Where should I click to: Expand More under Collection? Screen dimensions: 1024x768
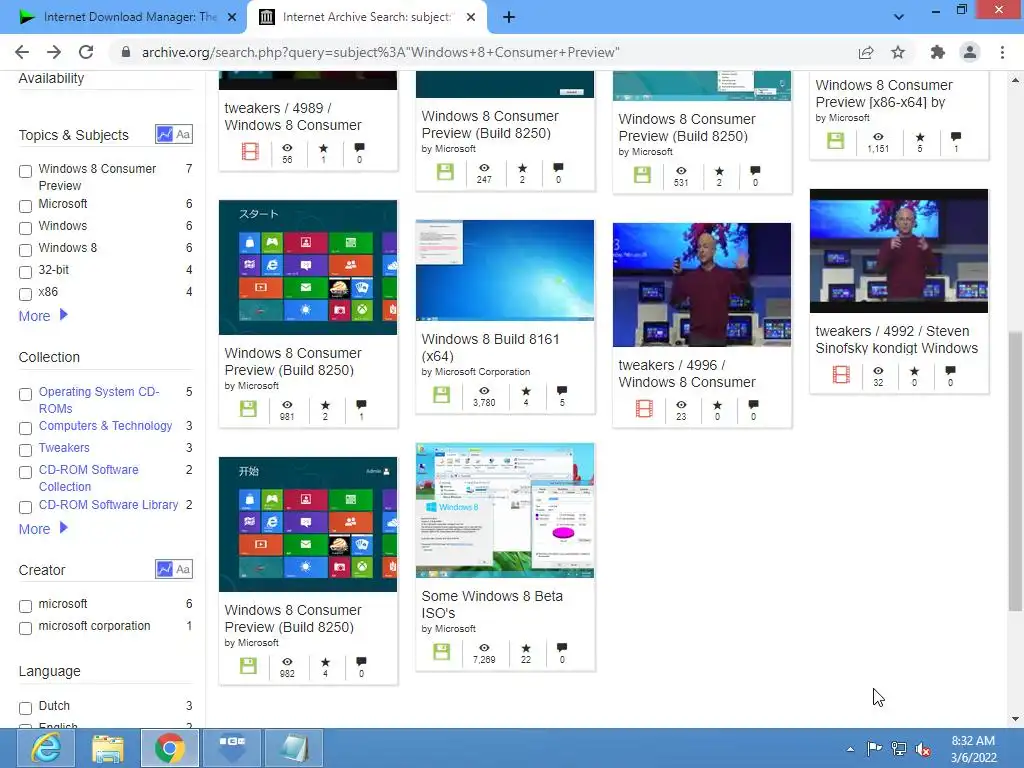43,528
